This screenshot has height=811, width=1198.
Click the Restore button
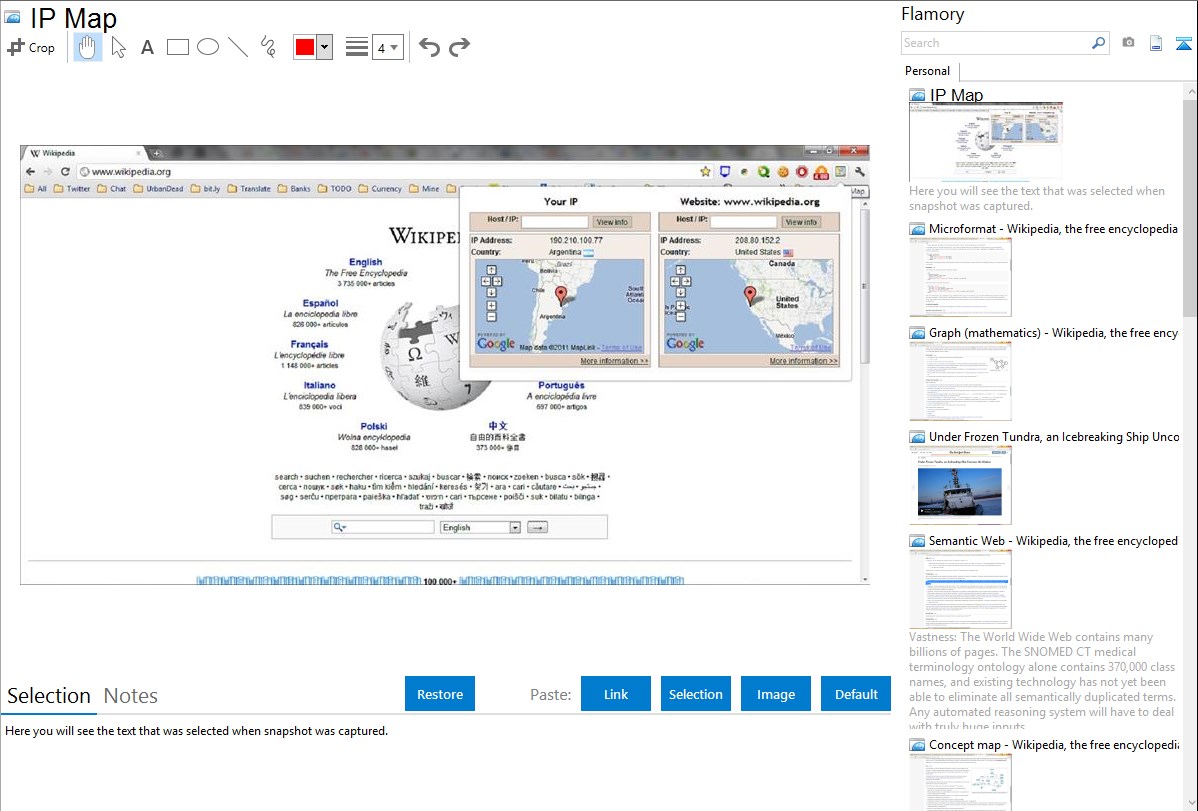440,694
